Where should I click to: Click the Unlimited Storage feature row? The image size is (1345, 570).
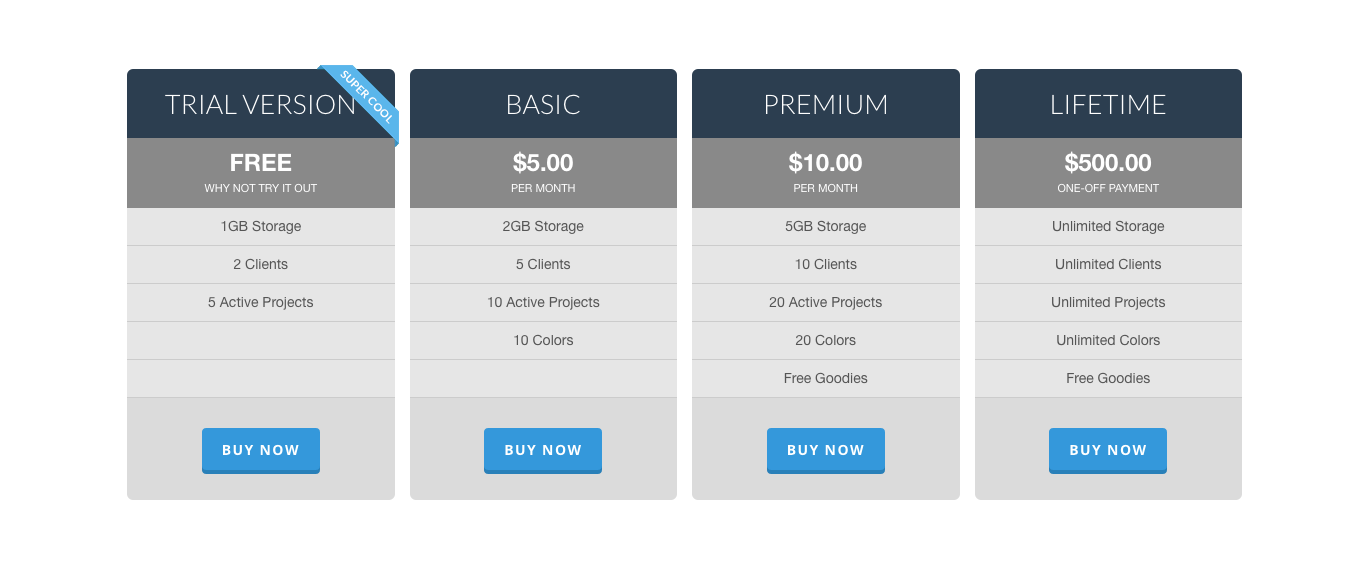click(x=1108, y=227)
